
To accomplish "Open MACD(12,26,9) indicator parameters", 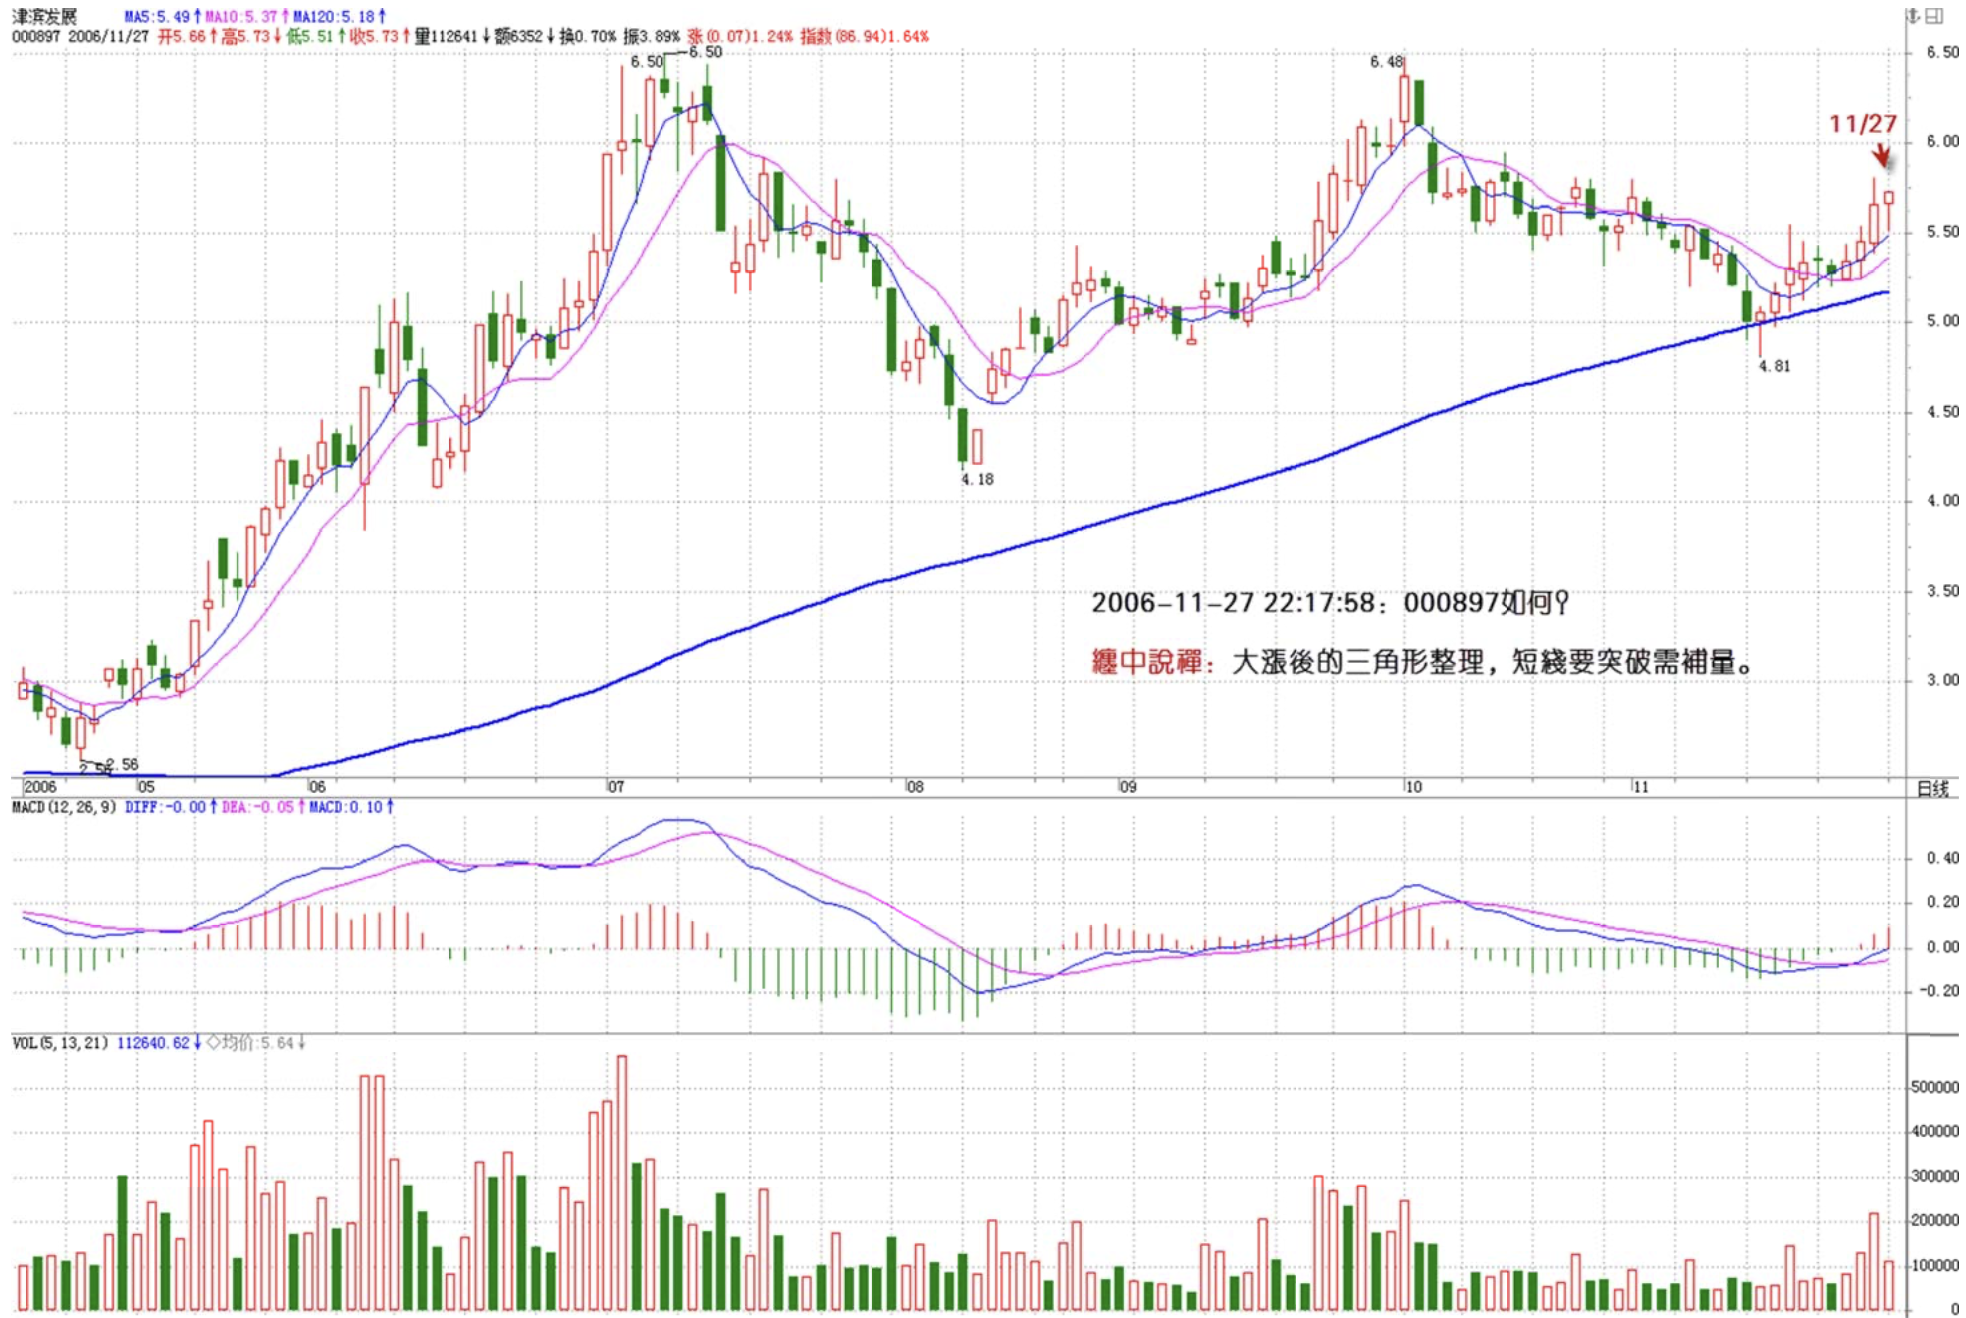I will click(64, 807).
